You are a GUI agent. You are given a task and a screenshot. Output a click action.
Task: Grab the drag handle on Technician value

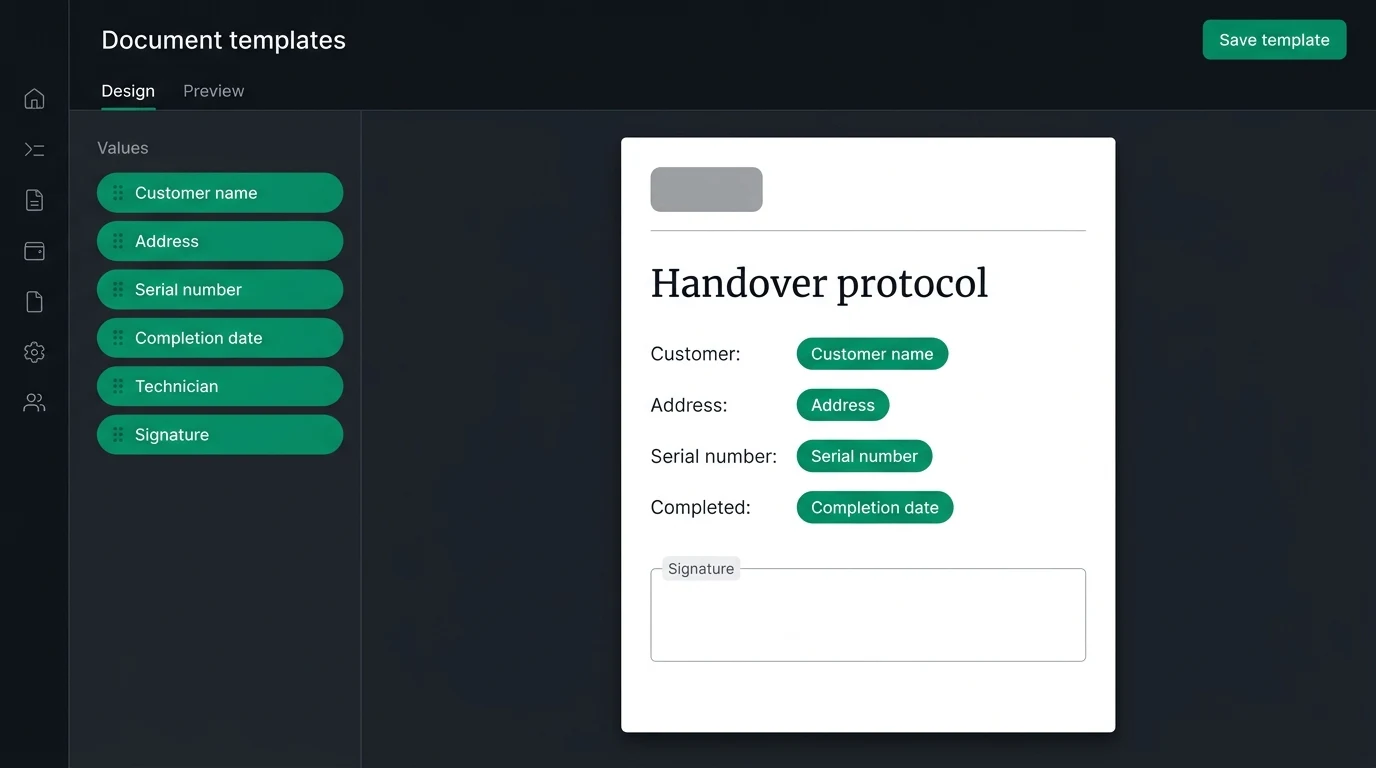[x=118, y=386]
